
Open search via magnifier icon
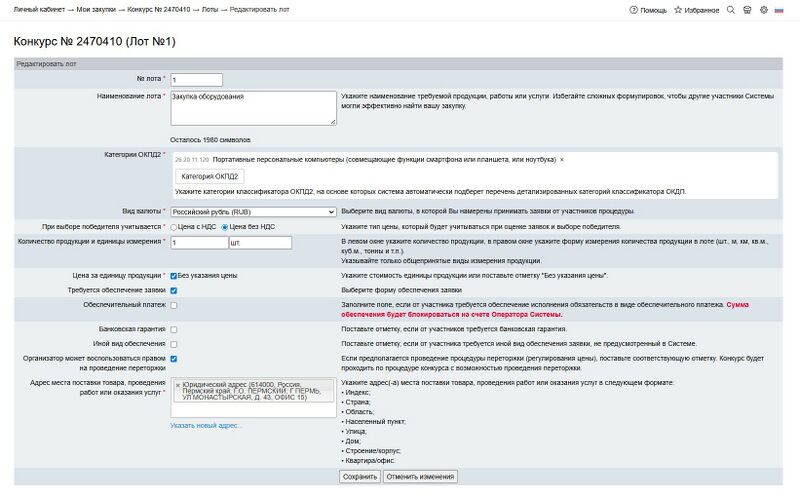point(731,9)
